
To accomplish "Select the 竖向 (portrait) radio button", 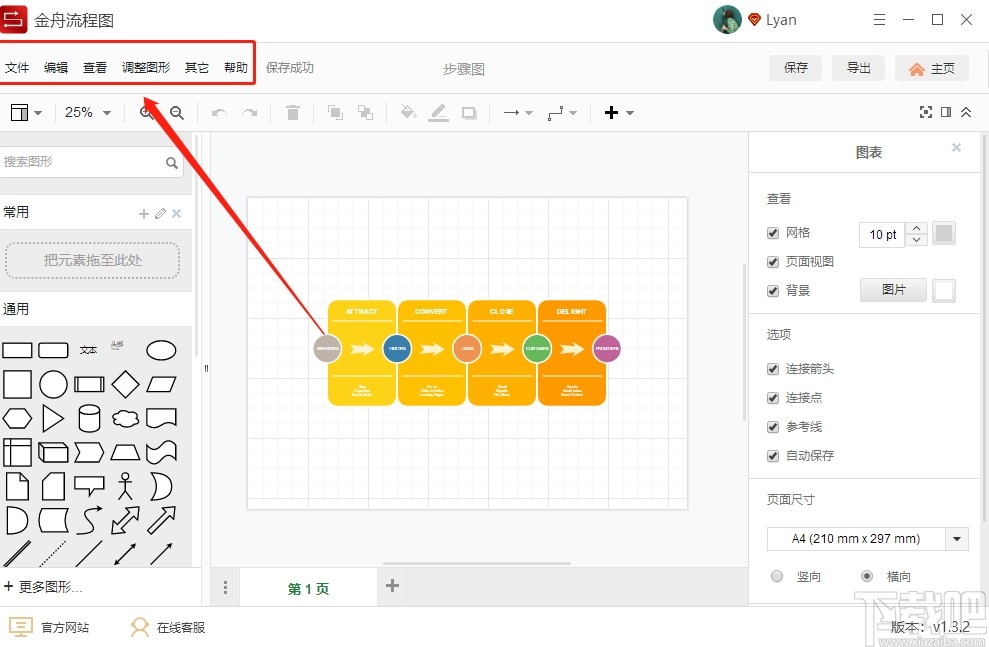I will 777,576.
